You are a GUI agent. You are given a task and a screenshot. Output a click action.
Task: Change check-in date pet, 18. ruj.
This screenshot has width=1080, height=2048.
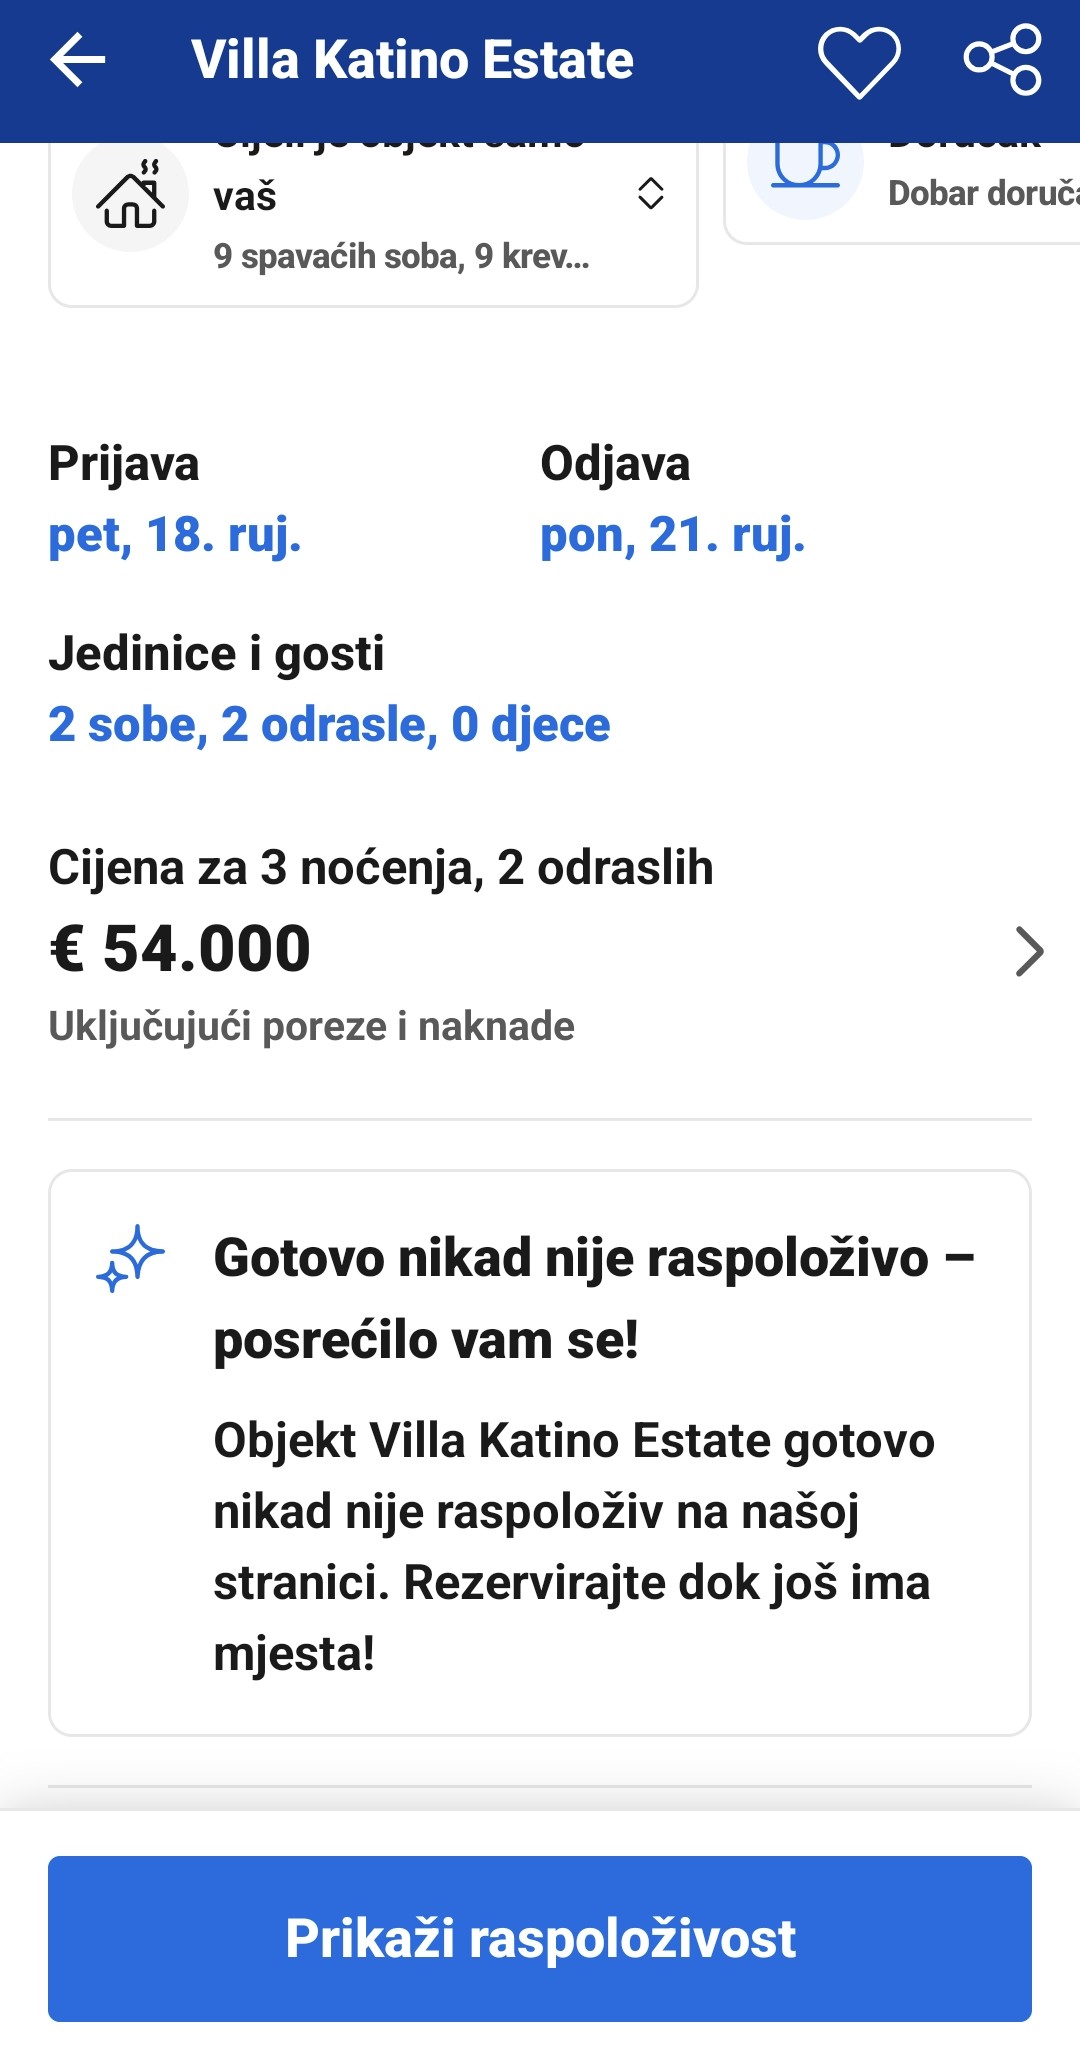(175, 535)
